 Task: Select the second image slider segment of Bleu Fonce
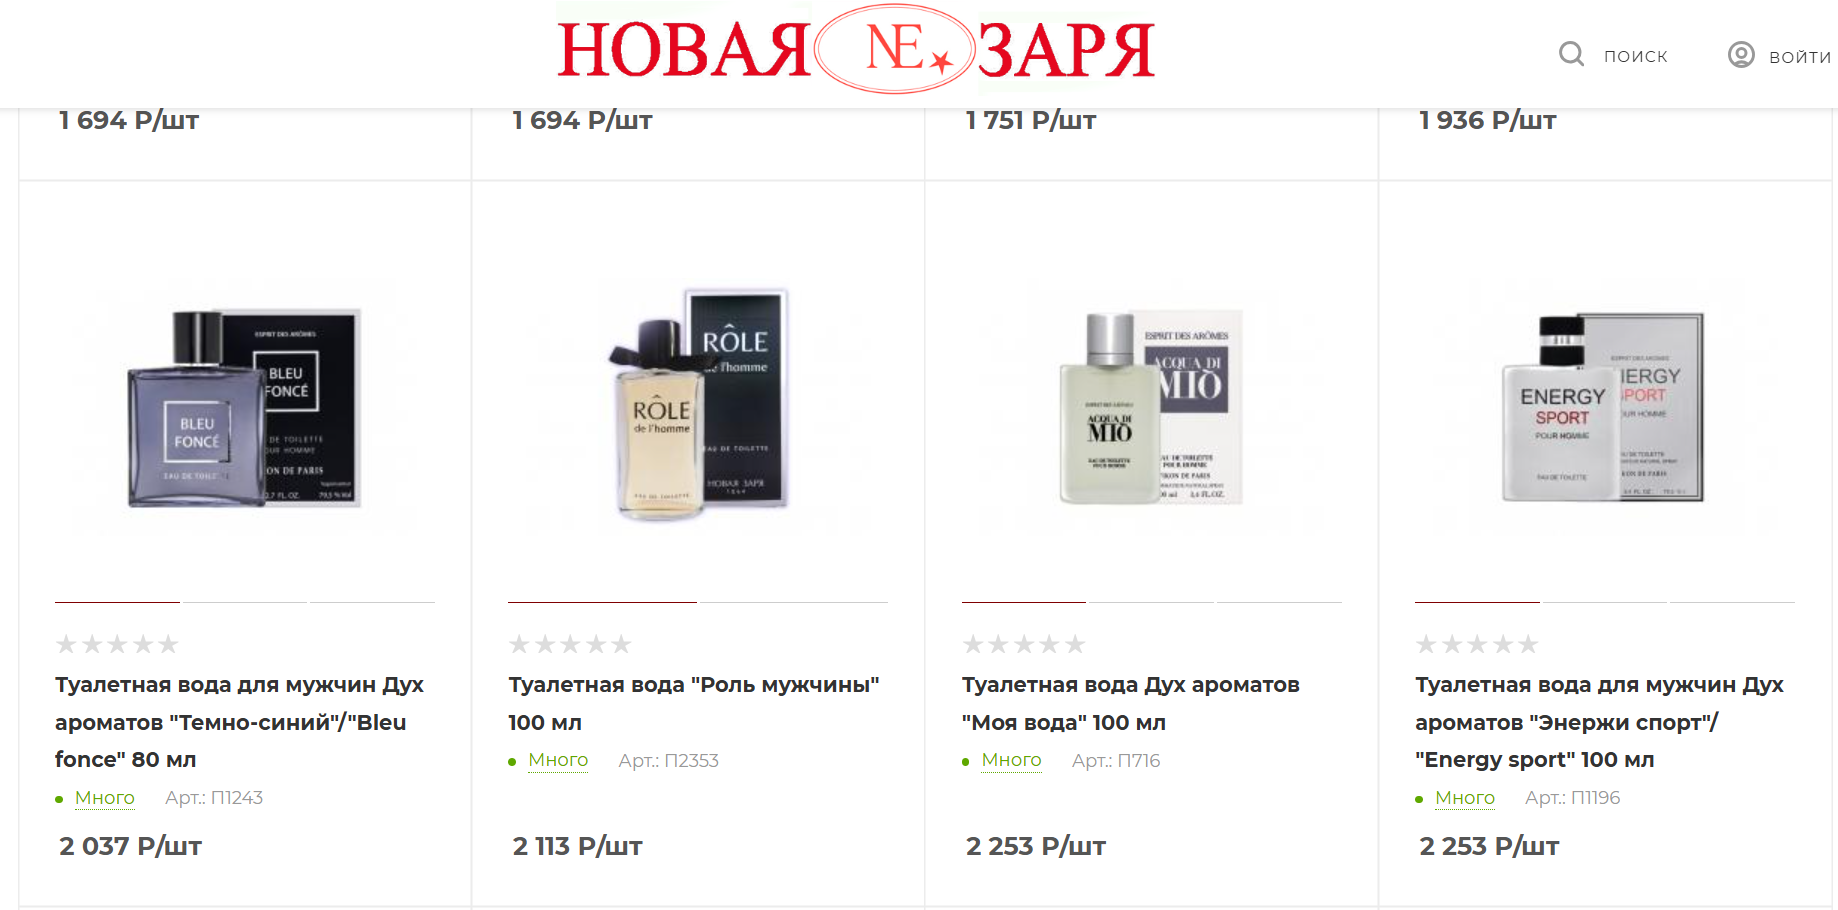(245, 602)
